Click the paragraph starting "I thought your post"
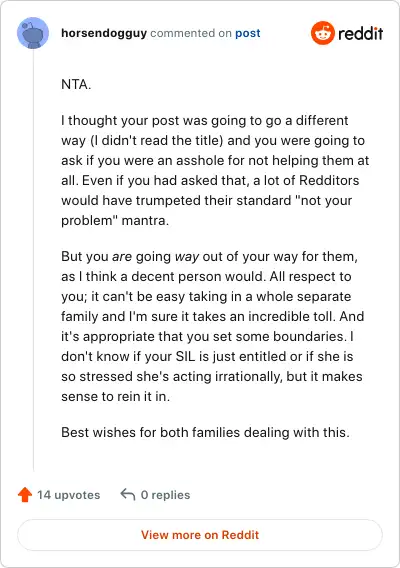This screenshot has height=568, width=400. (215, 170)
